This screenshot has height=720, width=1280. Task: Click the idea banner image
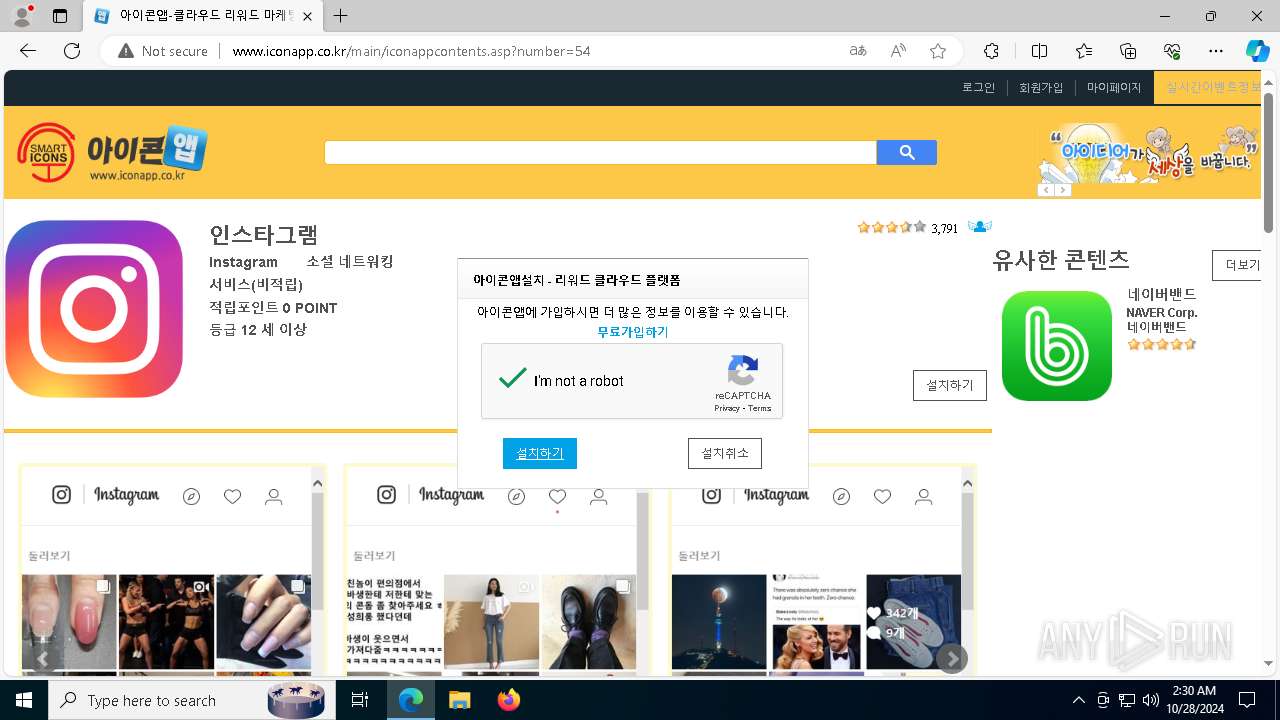1147,153
